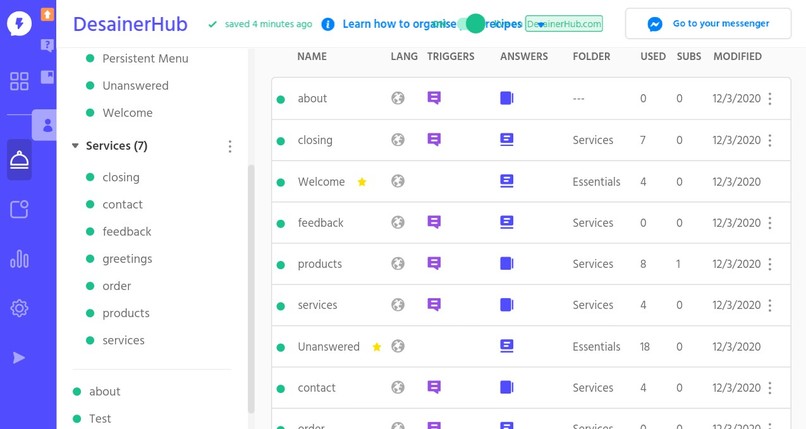
Task: Toggle green status dot of services table row
Action: tap(281, 306)
